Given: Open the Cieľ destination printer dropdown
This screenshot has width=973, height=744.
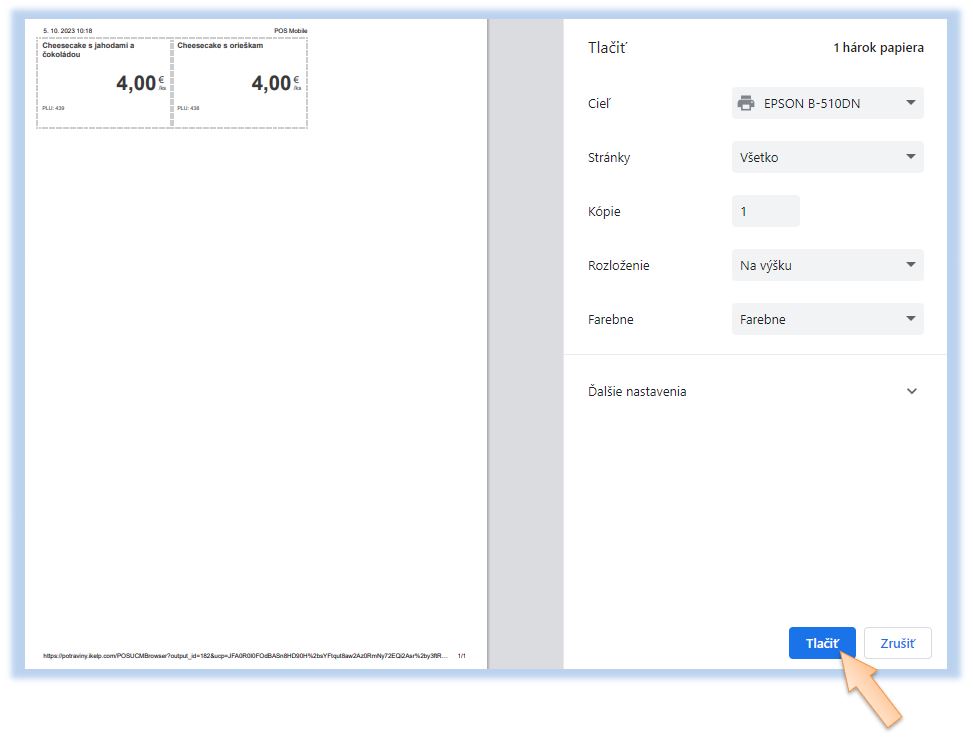Looking at the screenshot, I should tap(827, 103).
